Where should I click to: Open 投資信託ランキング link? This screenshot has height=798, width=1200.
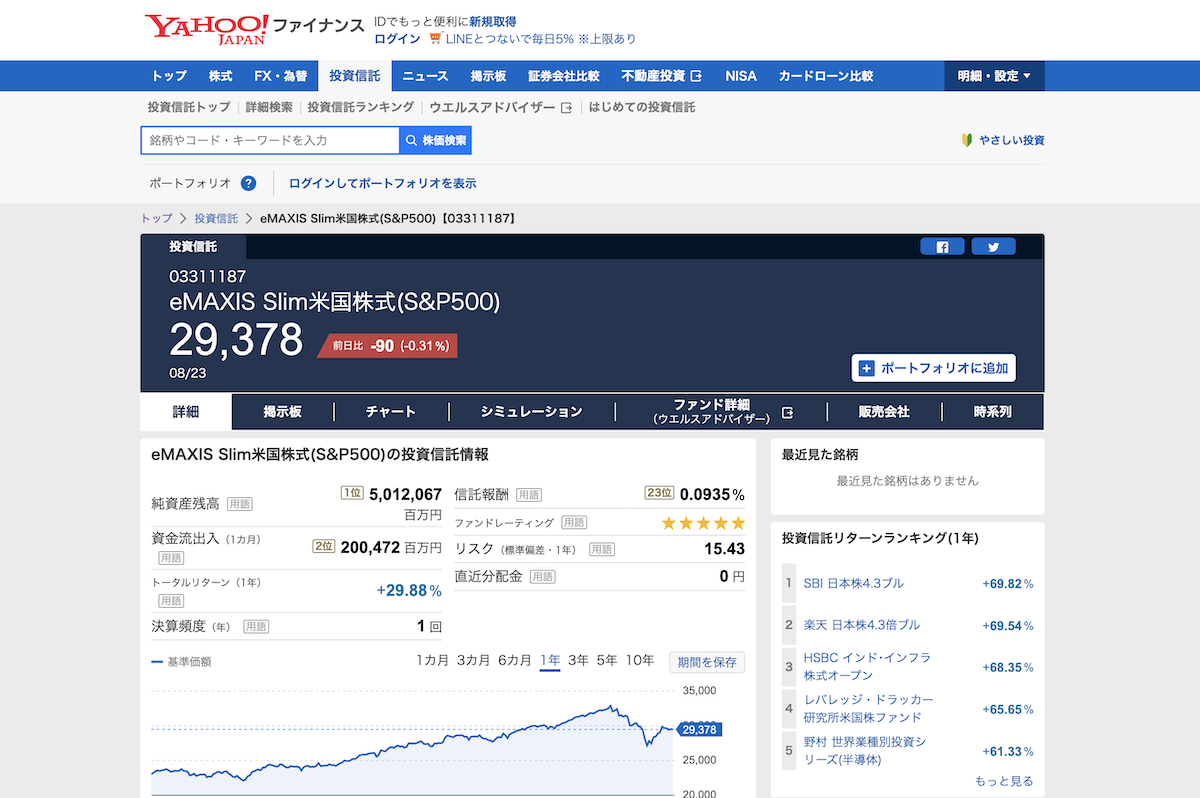coord(361,107)
